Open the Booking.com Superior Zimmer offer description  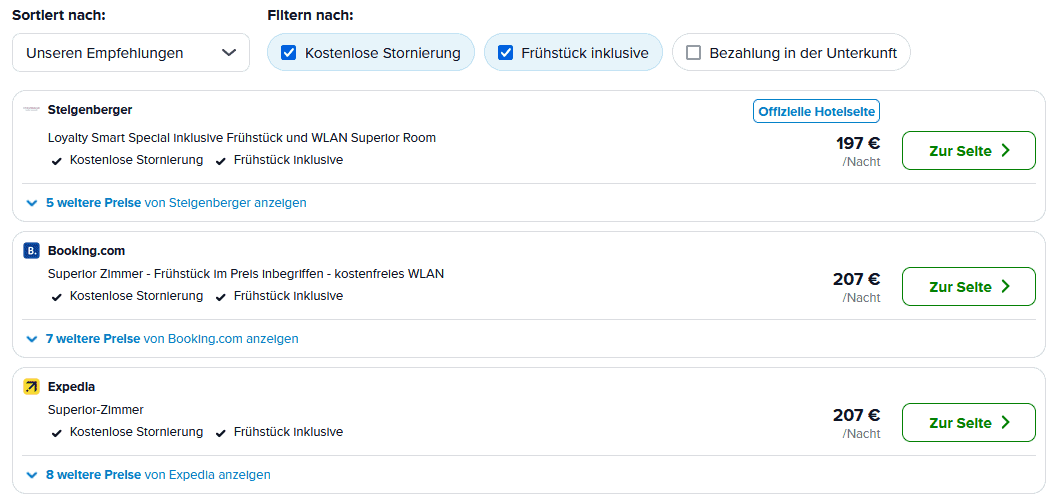pyautogui.click(x=246, y=274)
